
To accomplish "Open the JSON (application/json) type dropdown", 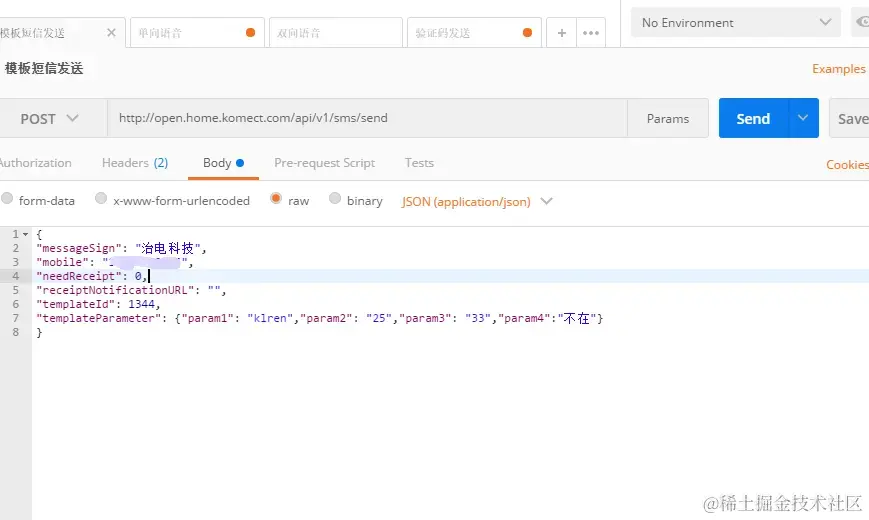I will pos(477,201).
